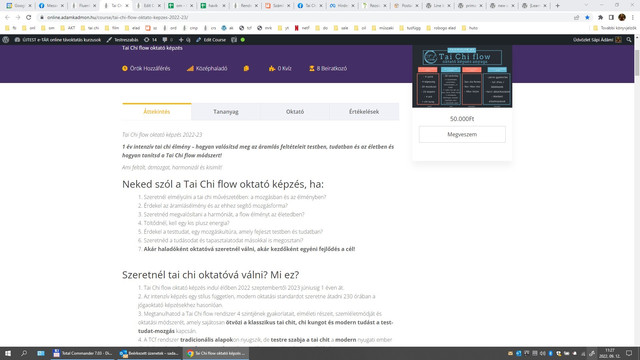Open the Netflix netf bookmark
The width and height of the screenshot is (640, 360).
coord(302,28)
